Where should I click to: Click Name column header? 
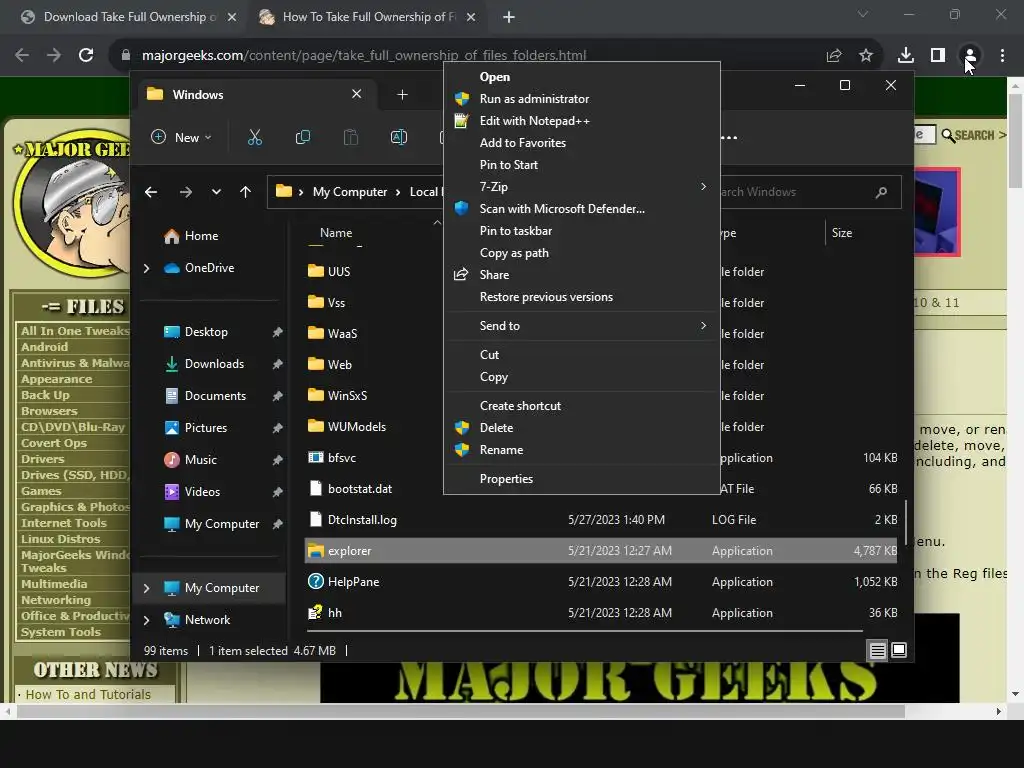pyautogui.click(x=336, y=233)
